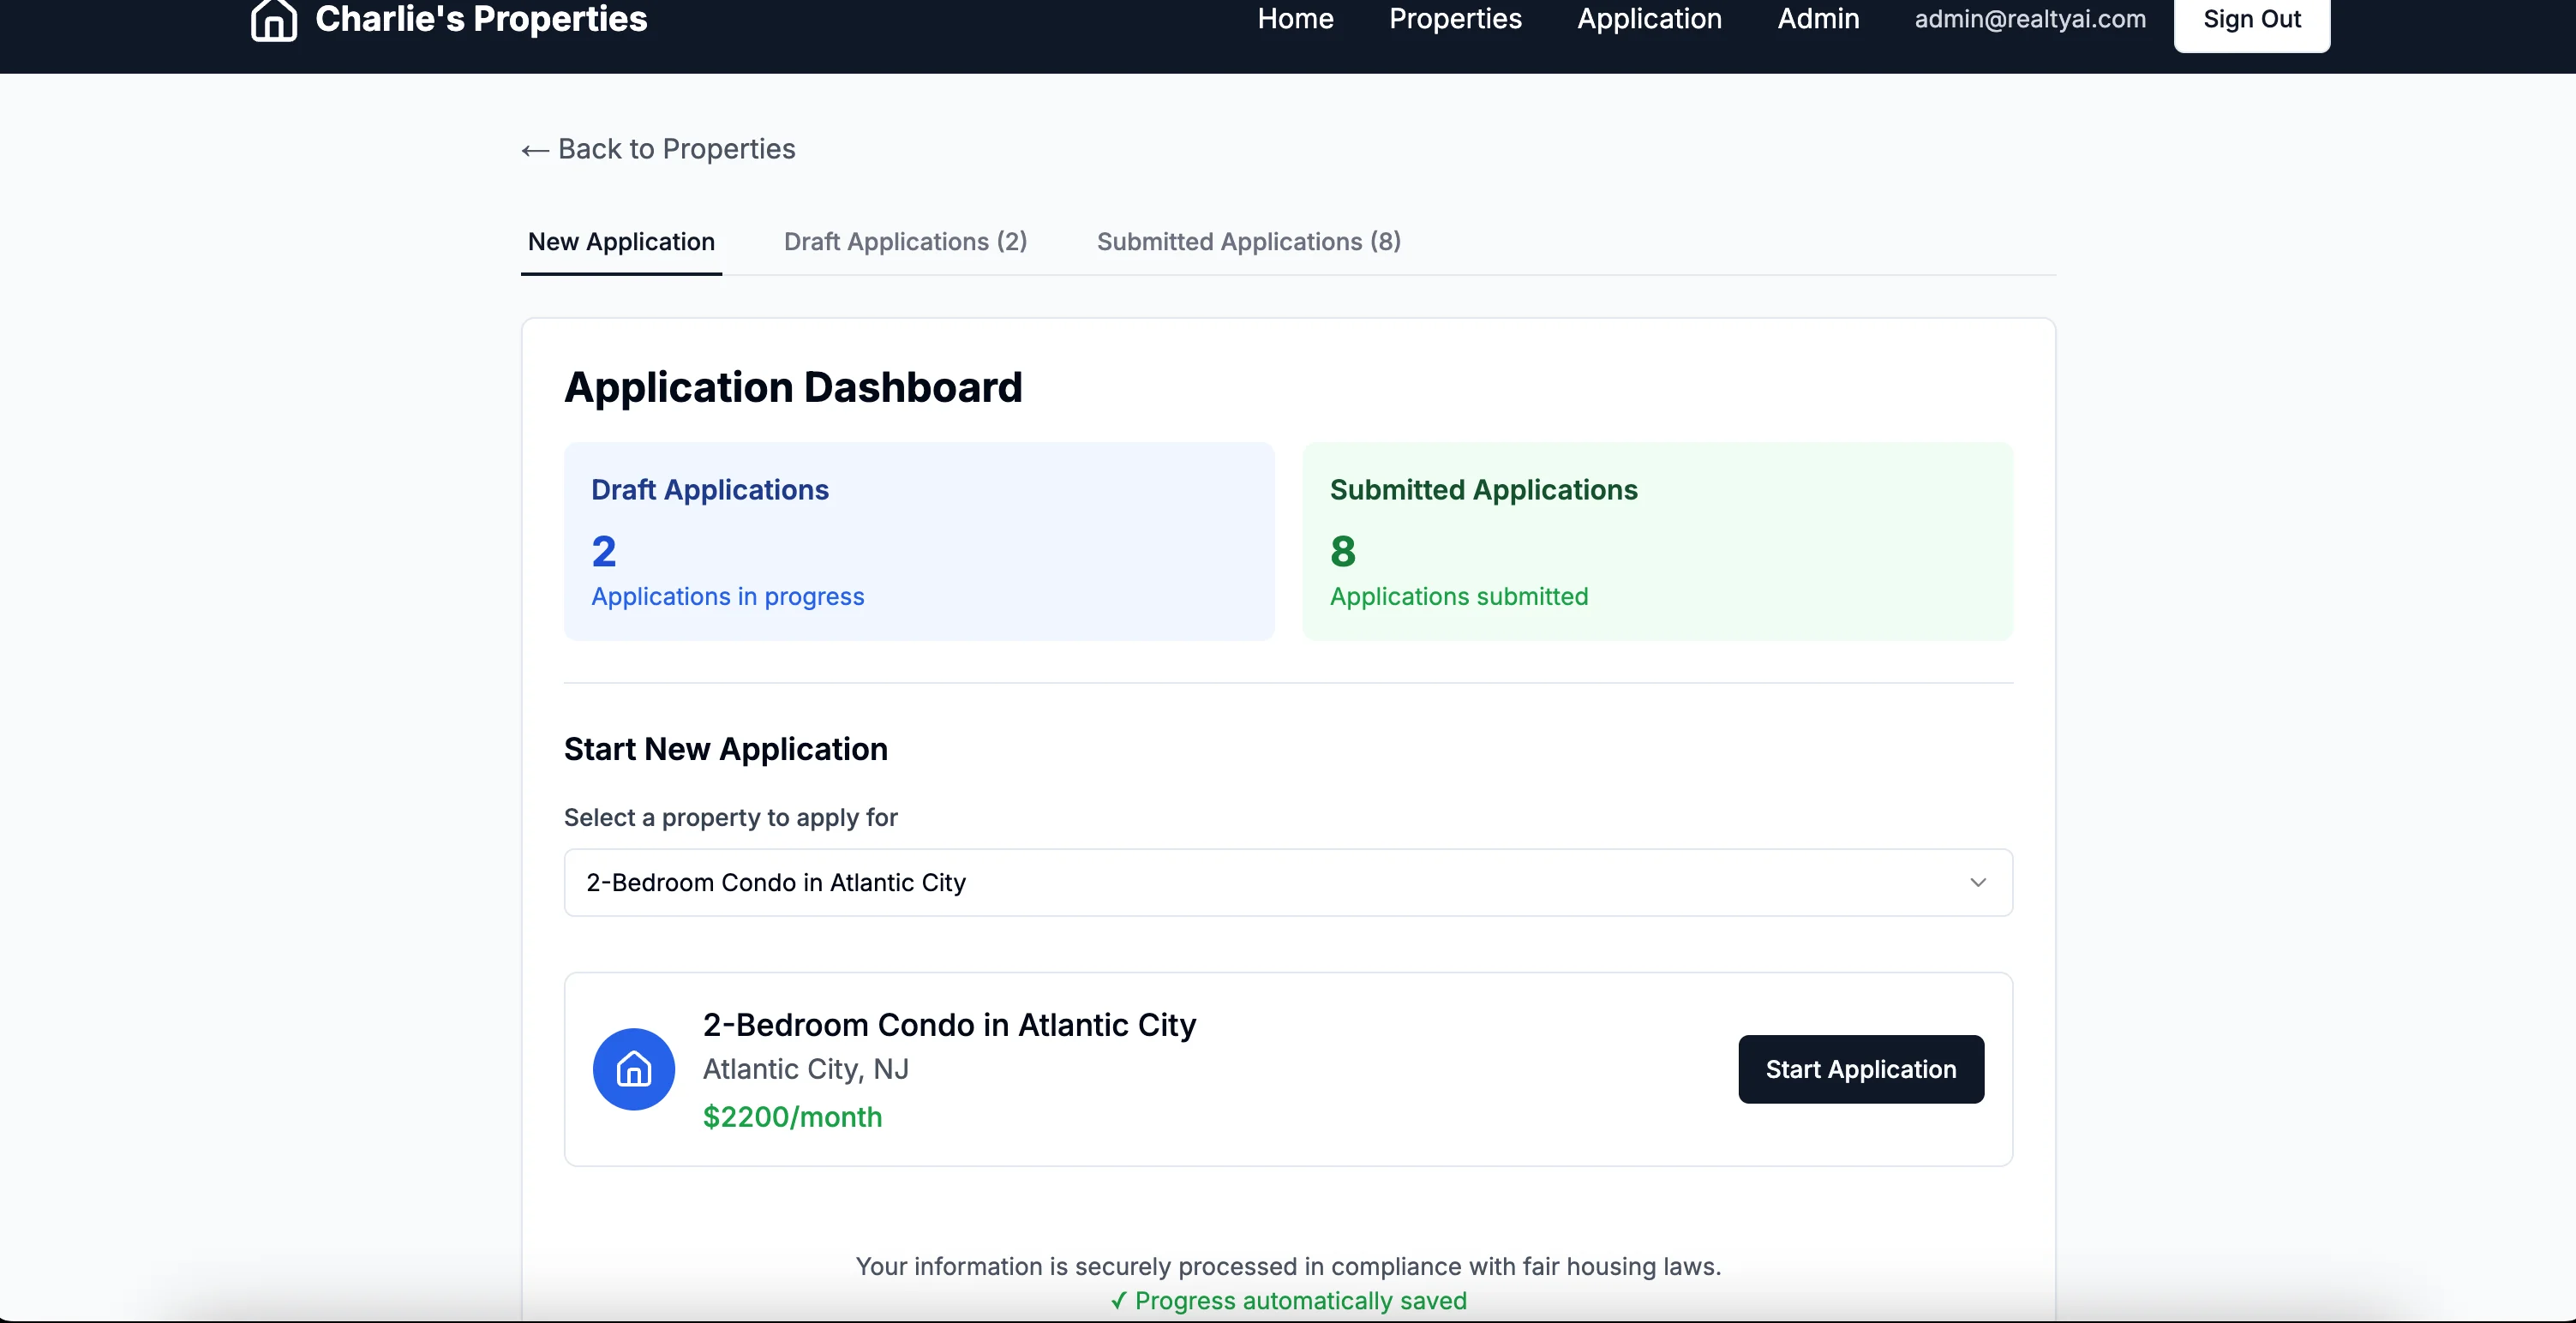Click the house logo icon in header
The image size is (2576, 1323).
coord(273,19)
